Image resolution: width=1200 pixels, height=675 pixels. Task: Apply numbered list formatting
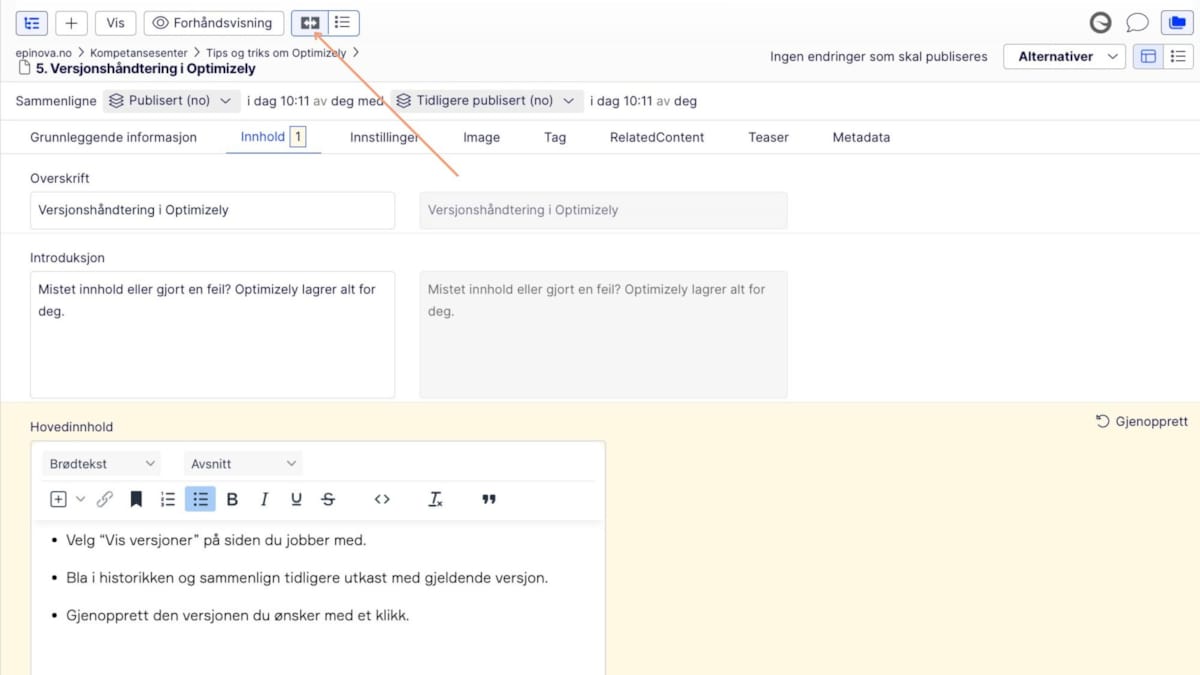[x=168, y=499]
